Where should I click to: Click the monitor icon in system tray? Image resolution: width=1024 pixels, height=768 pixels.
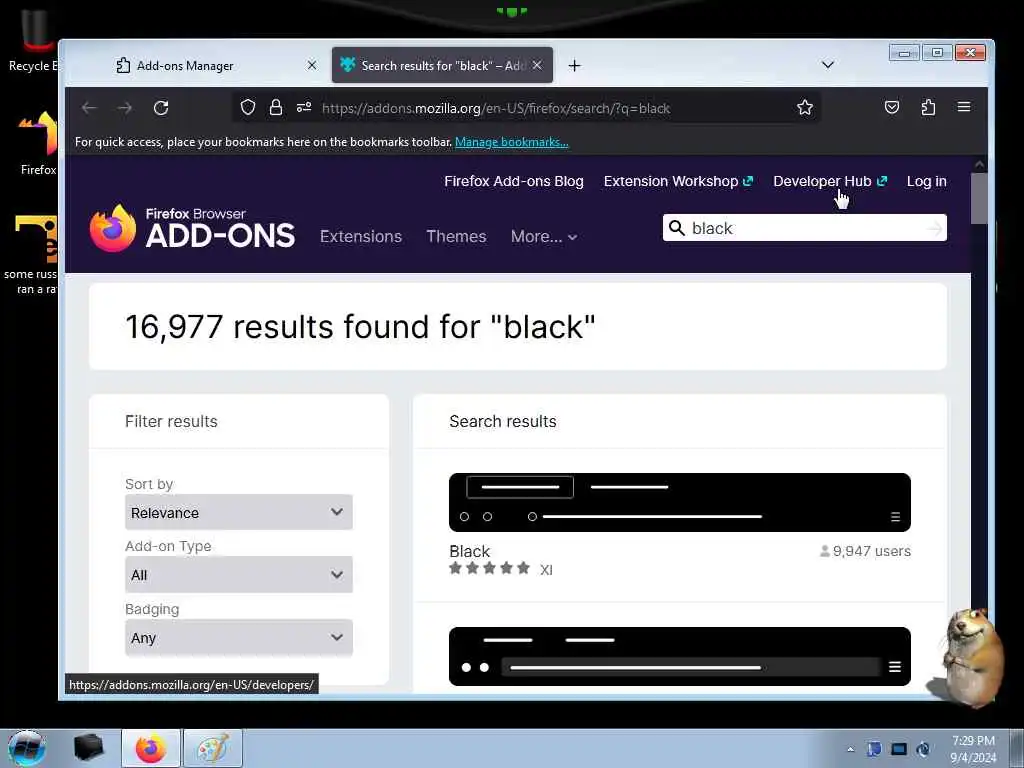(x=899, y=749)
